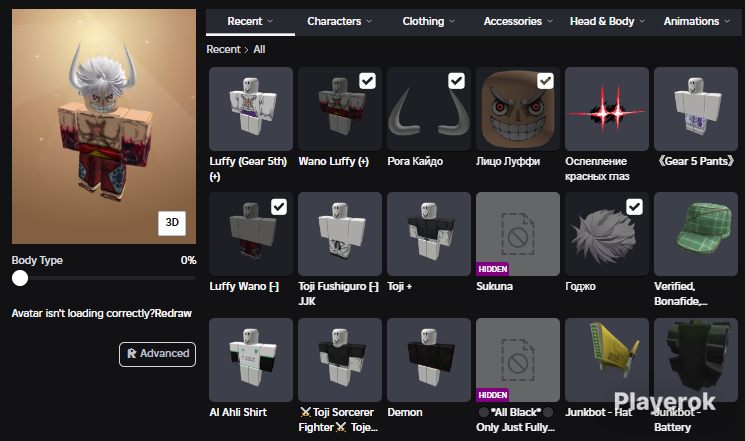Screen dimensions: 745x441
Task: Click the 3D view button
Action: click(x=172, y=222)
